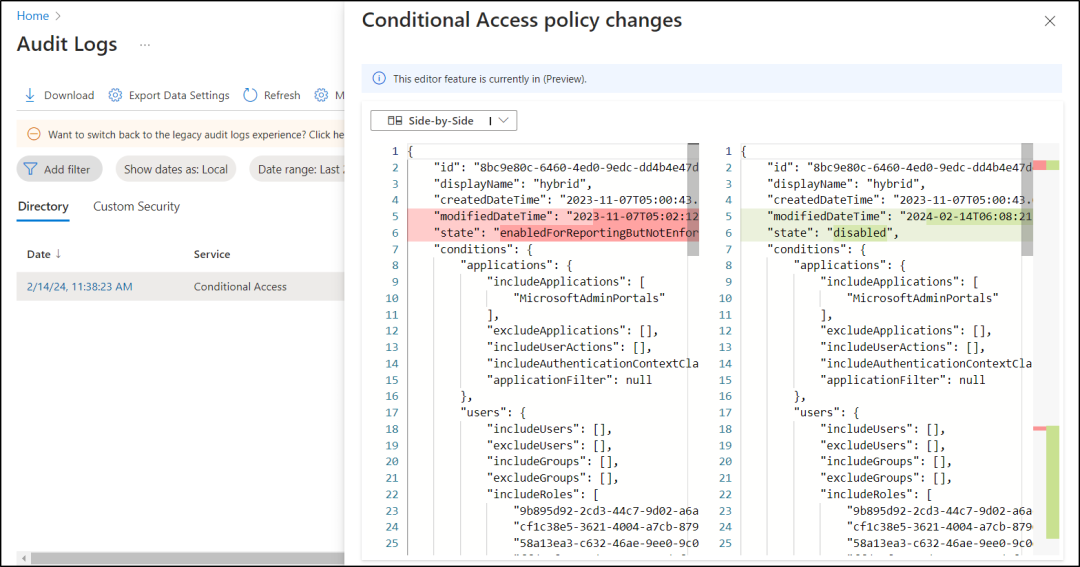Click "excludeGroups" line in the right pane
This screenshot has width=1080, height=567.
(x=886, y=478)
